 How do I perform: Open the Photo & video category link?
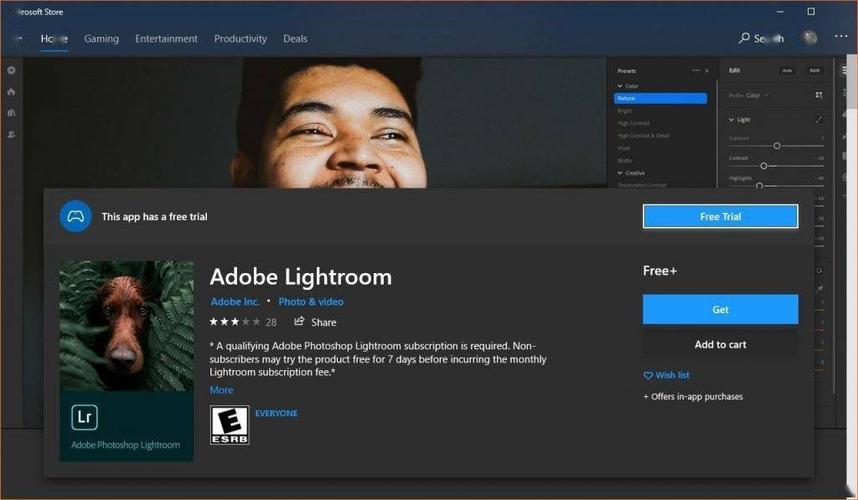[310, 302]
